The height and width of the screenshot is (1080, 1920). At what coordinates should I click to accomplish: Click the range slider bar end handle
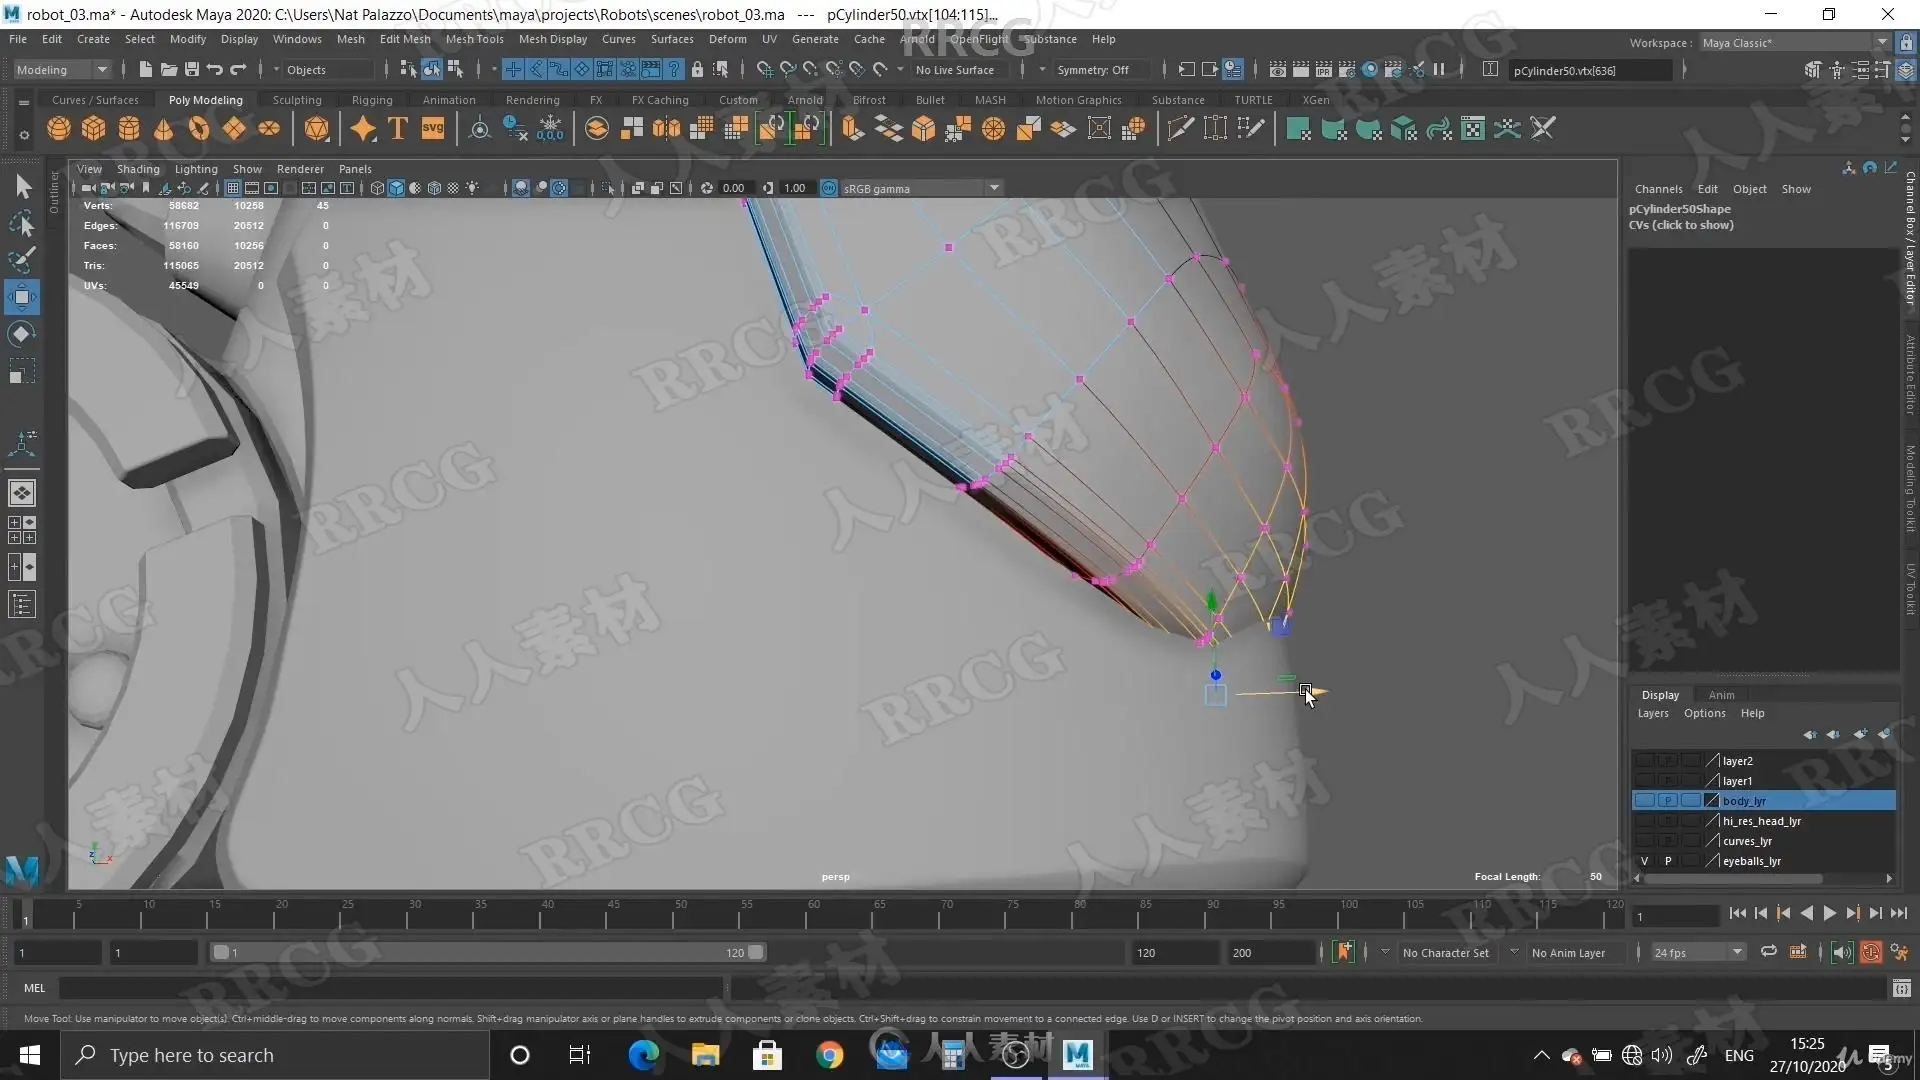pos(756,952)
